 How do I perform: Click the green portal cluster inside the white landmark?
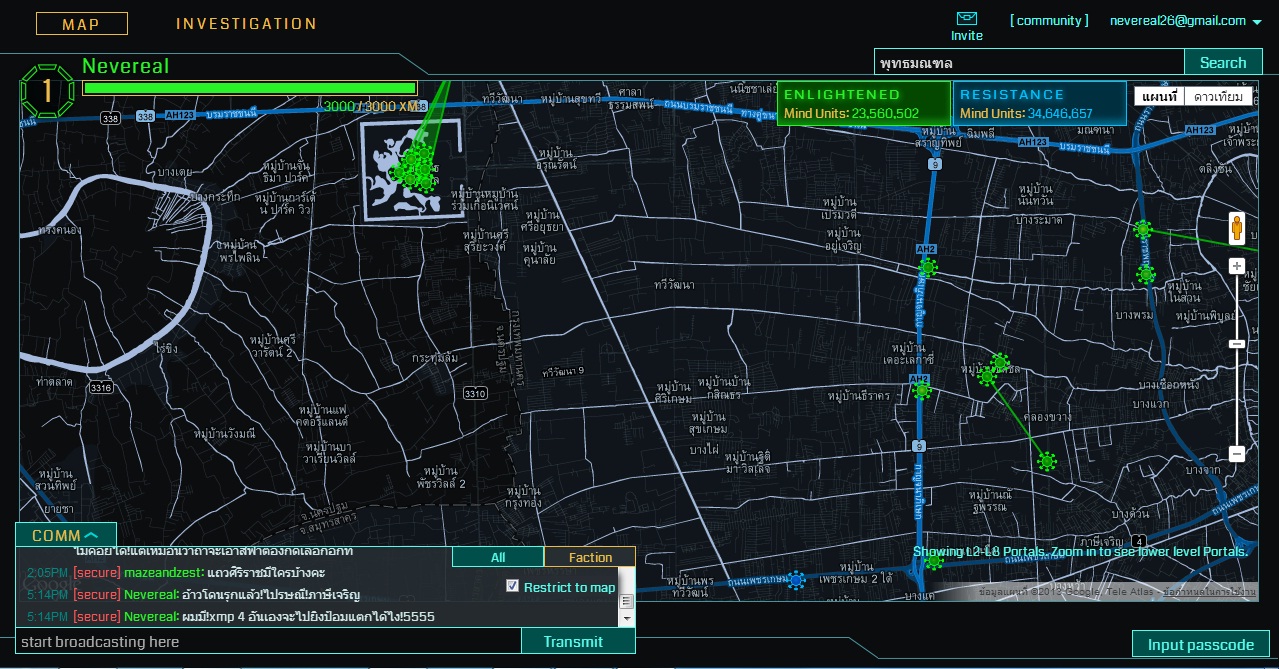tap(415, 169)
